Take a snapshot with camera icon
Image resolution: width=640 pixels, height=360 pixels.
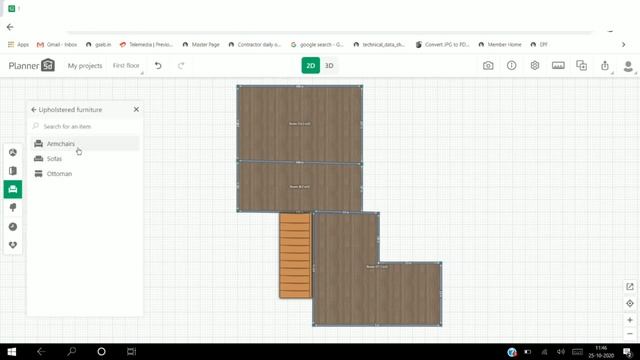tap(488, 65)
